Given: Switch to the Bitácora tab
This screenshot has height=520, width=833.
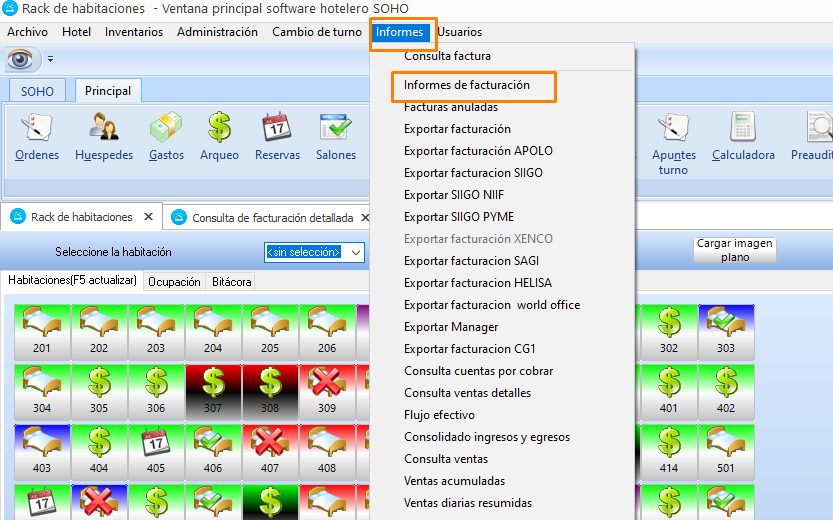Looking at the screenshot, I should (231, 282).
